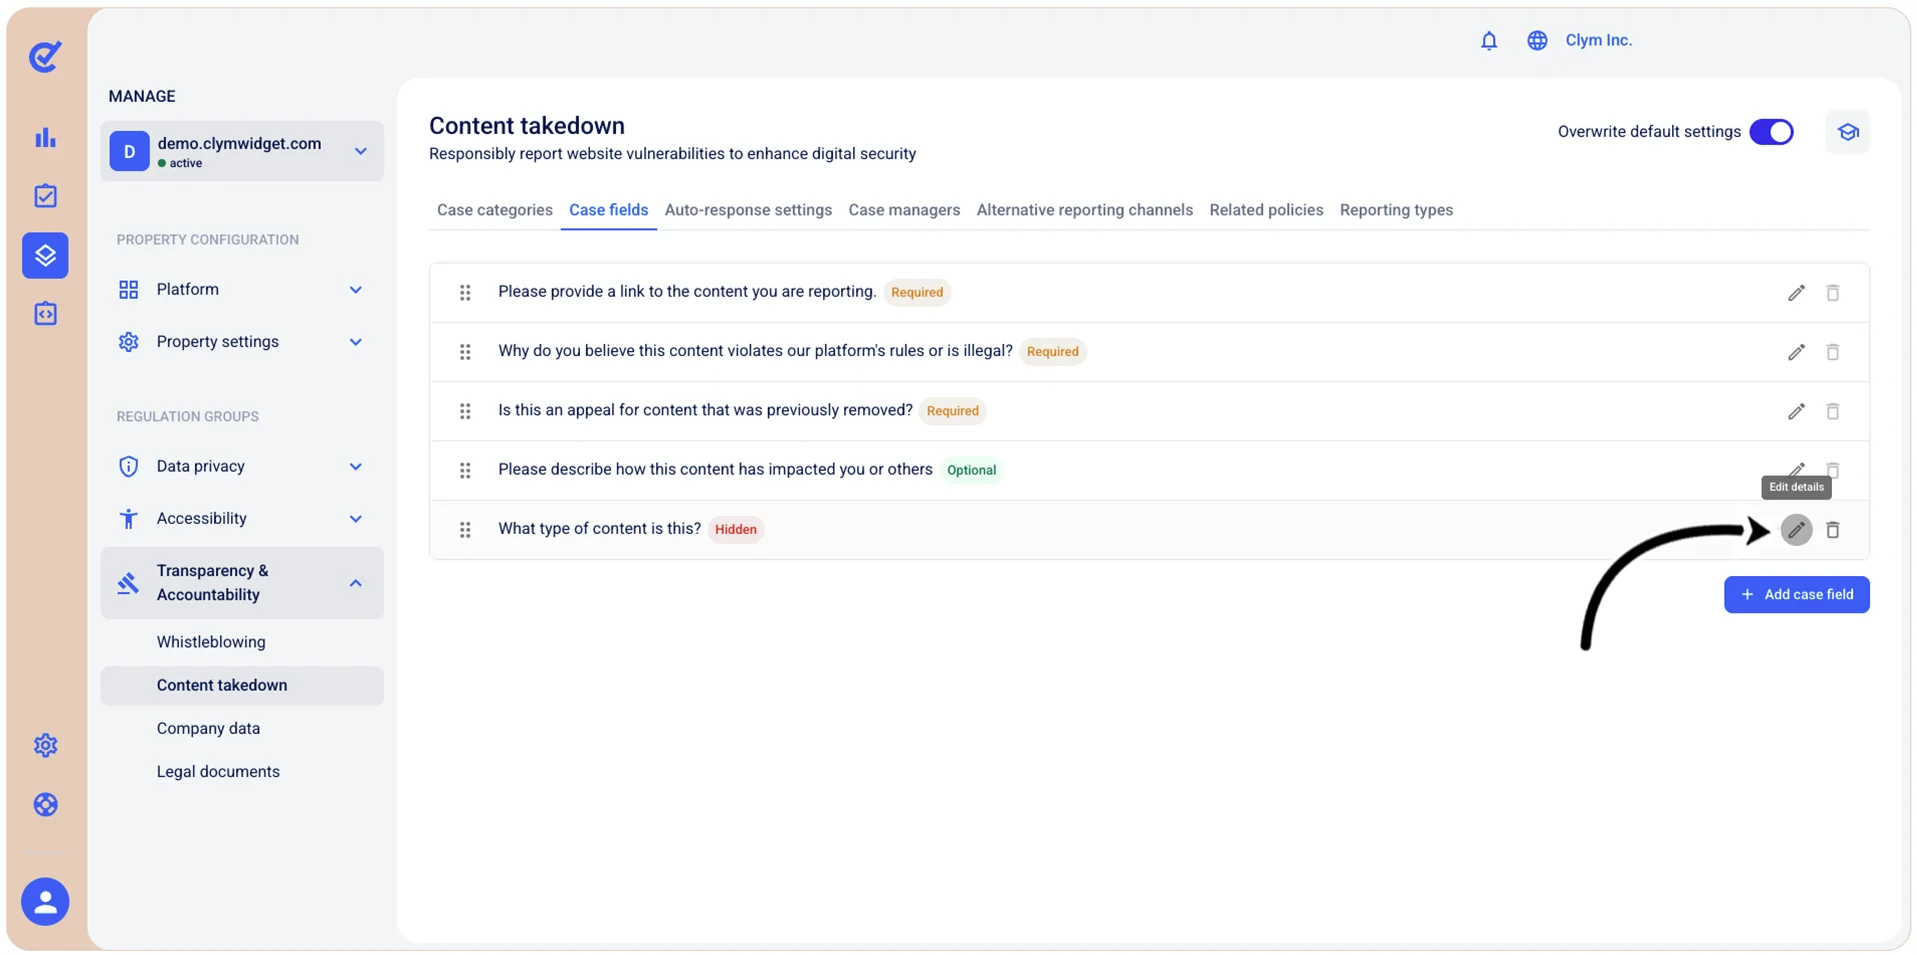
Task: Open the Case managers tab
Action: coord(904,210)
